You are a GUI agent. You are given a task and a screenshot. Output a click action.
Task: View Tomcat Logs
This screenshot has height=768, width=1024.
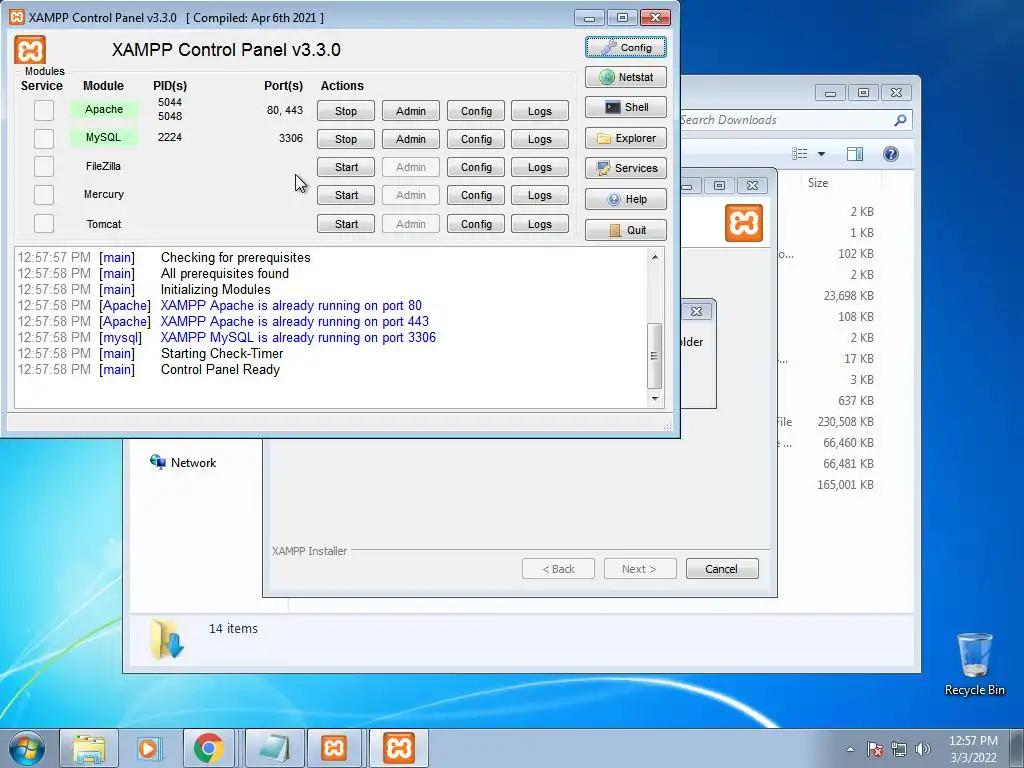coord(540,224)
